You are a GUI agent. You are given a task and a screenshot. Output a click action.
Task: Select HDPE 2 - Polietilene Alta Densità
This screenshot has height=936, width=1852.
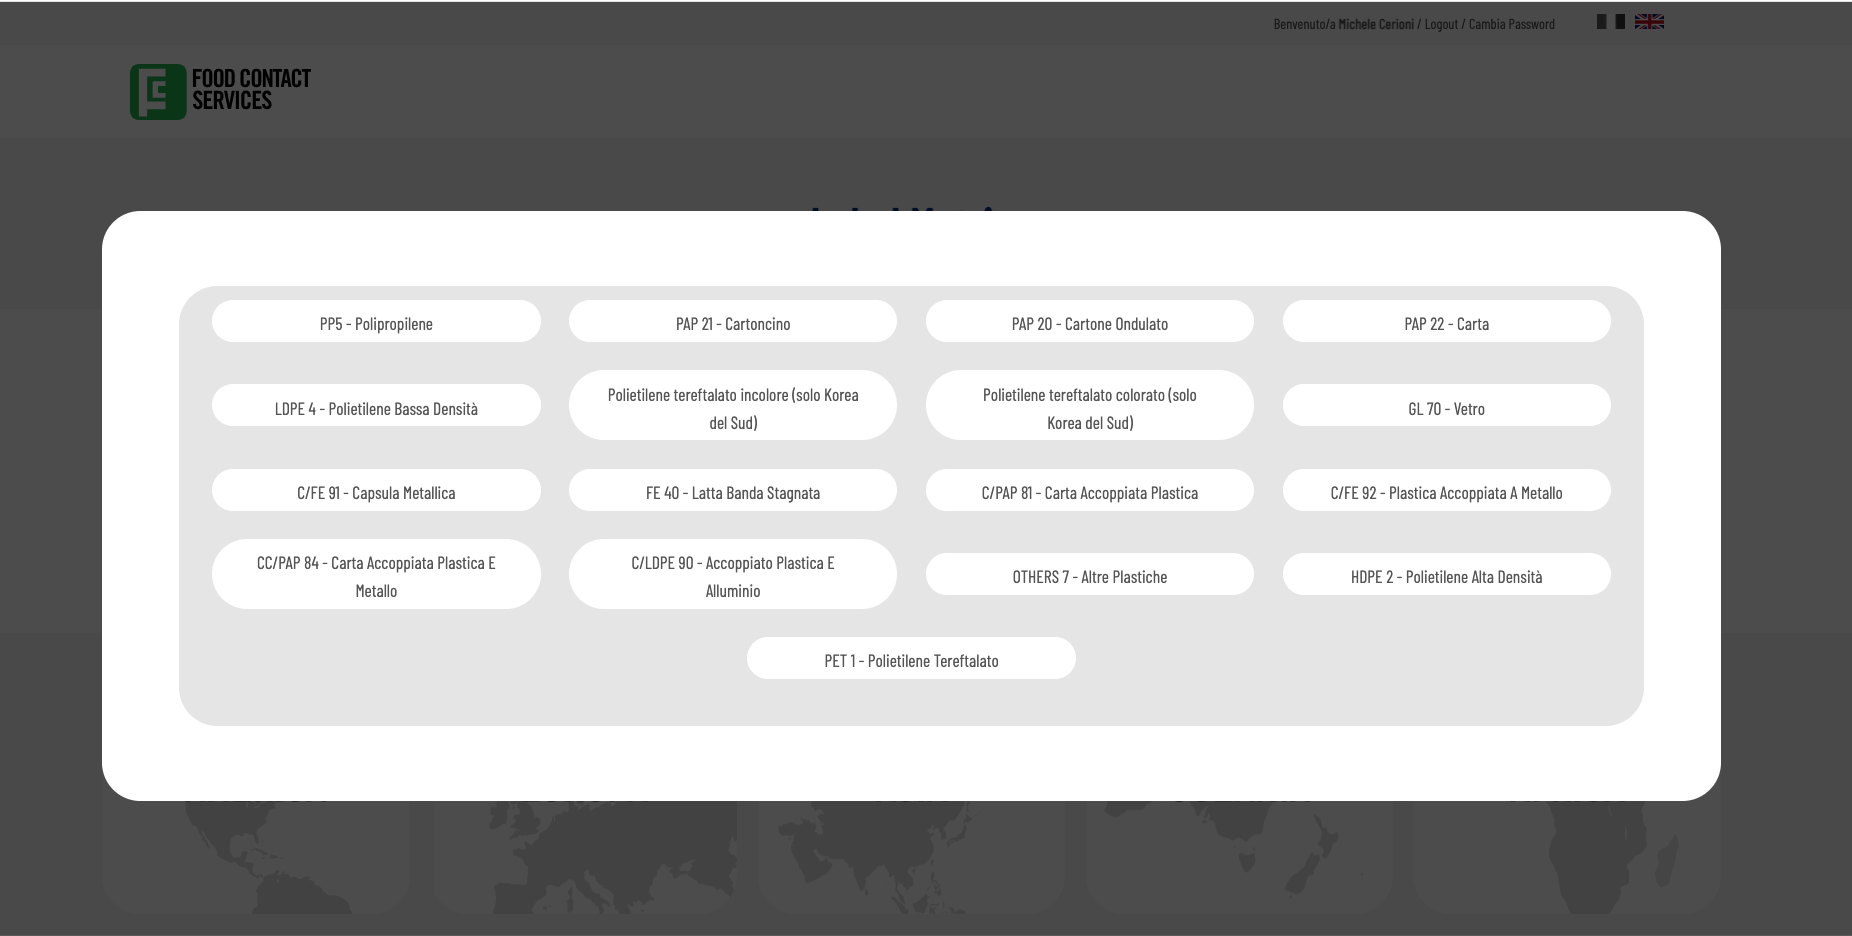pos(1446,575)
